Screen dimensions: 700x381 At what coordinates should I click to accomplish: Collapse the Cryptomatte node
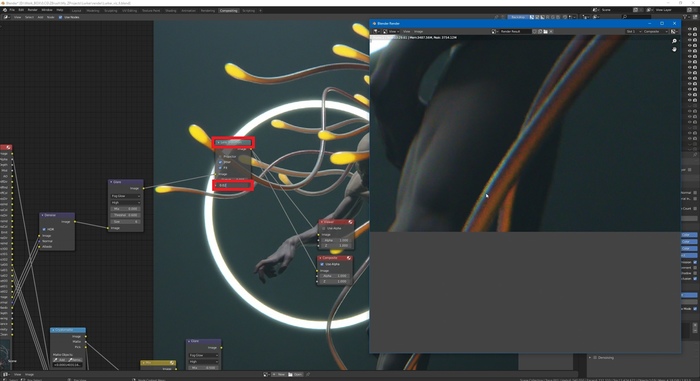click(x=53, y=330)
